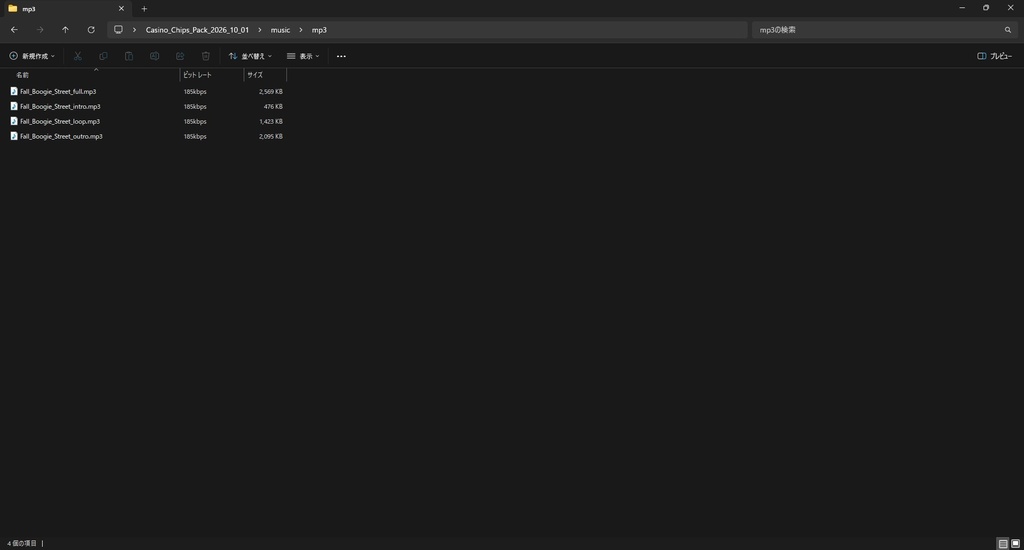Image resolution: width=1024 pixels, height=550 pixels.
Task: Click the mp3 breadcrumb segment
Action: pyautogui.click(x=319, y=30)
